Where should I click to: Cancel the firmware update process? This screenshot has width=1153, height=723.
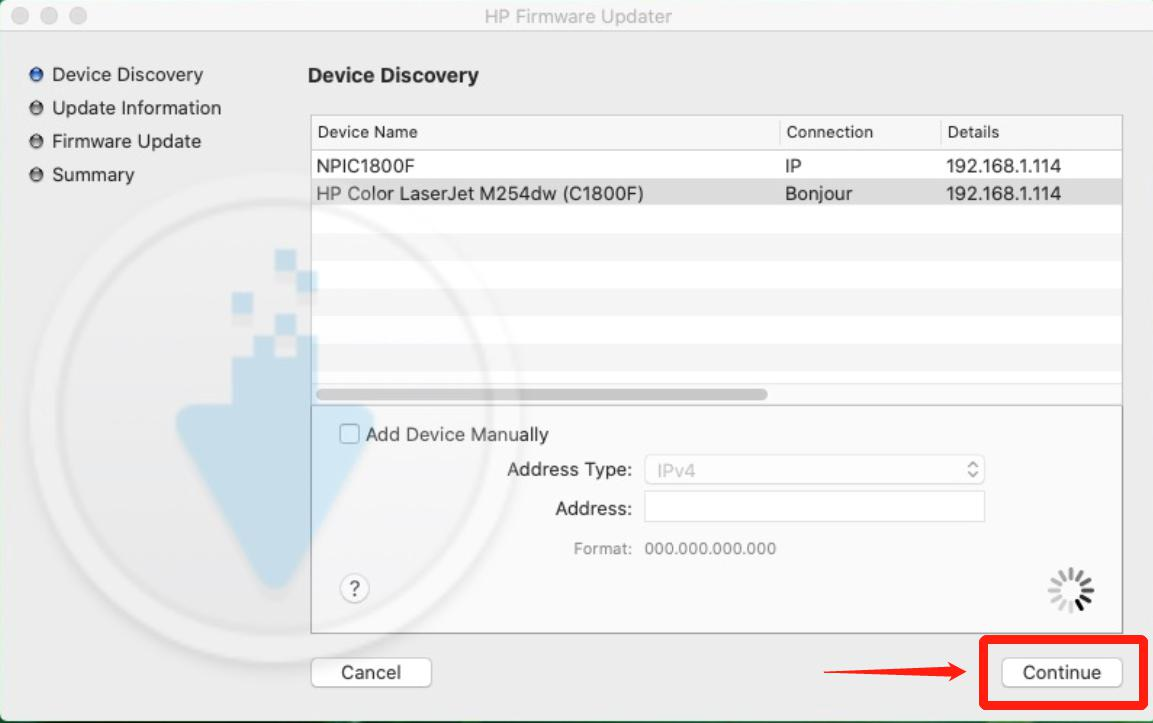(371, 672)
